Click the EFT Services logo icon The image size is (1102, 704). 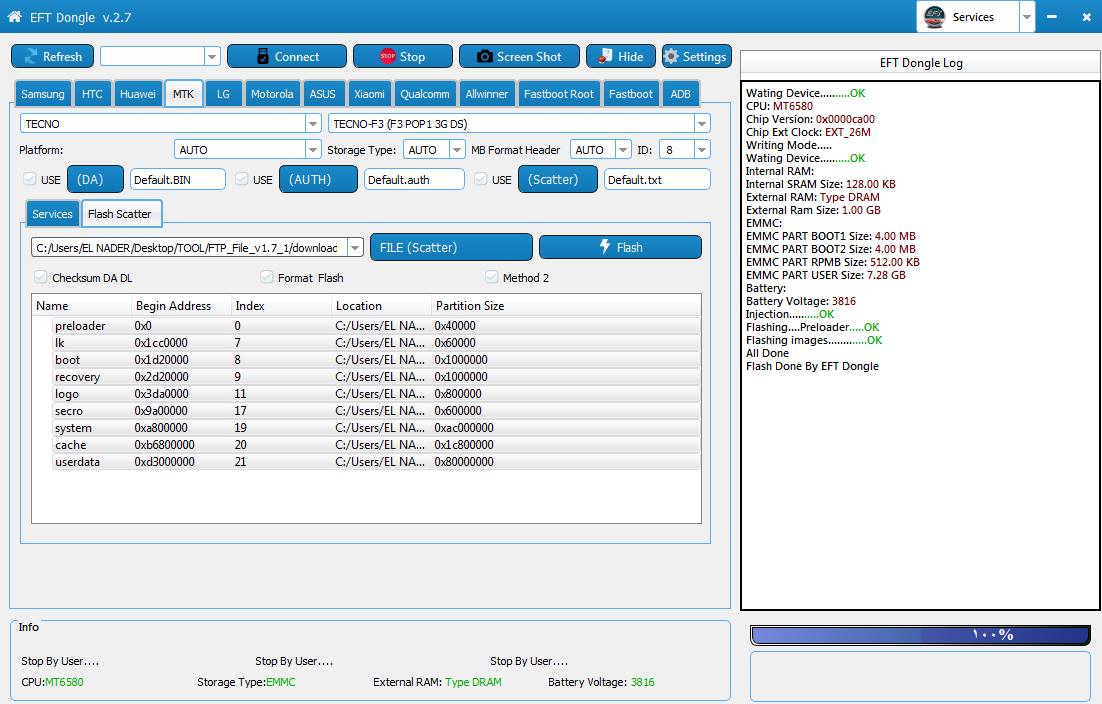tap(934, 16)
